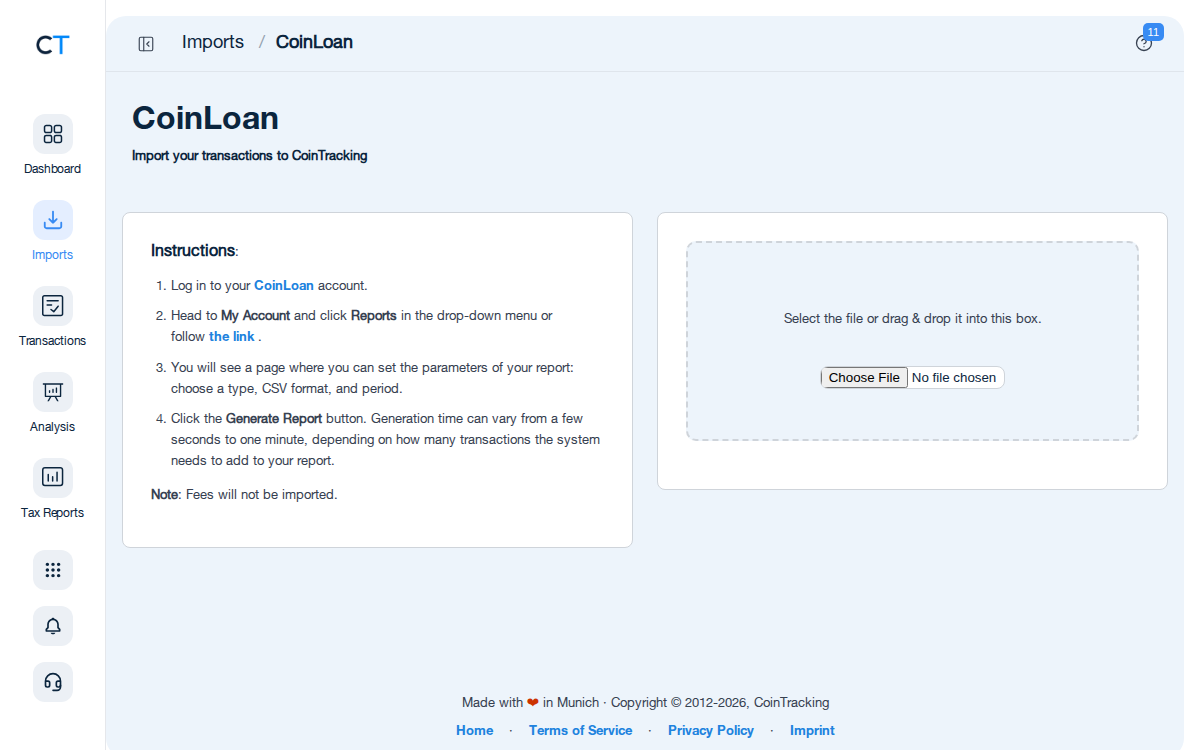1200x750 pixels.
Task: Click the Imports label in sidebar
Action: pos(53,255)
